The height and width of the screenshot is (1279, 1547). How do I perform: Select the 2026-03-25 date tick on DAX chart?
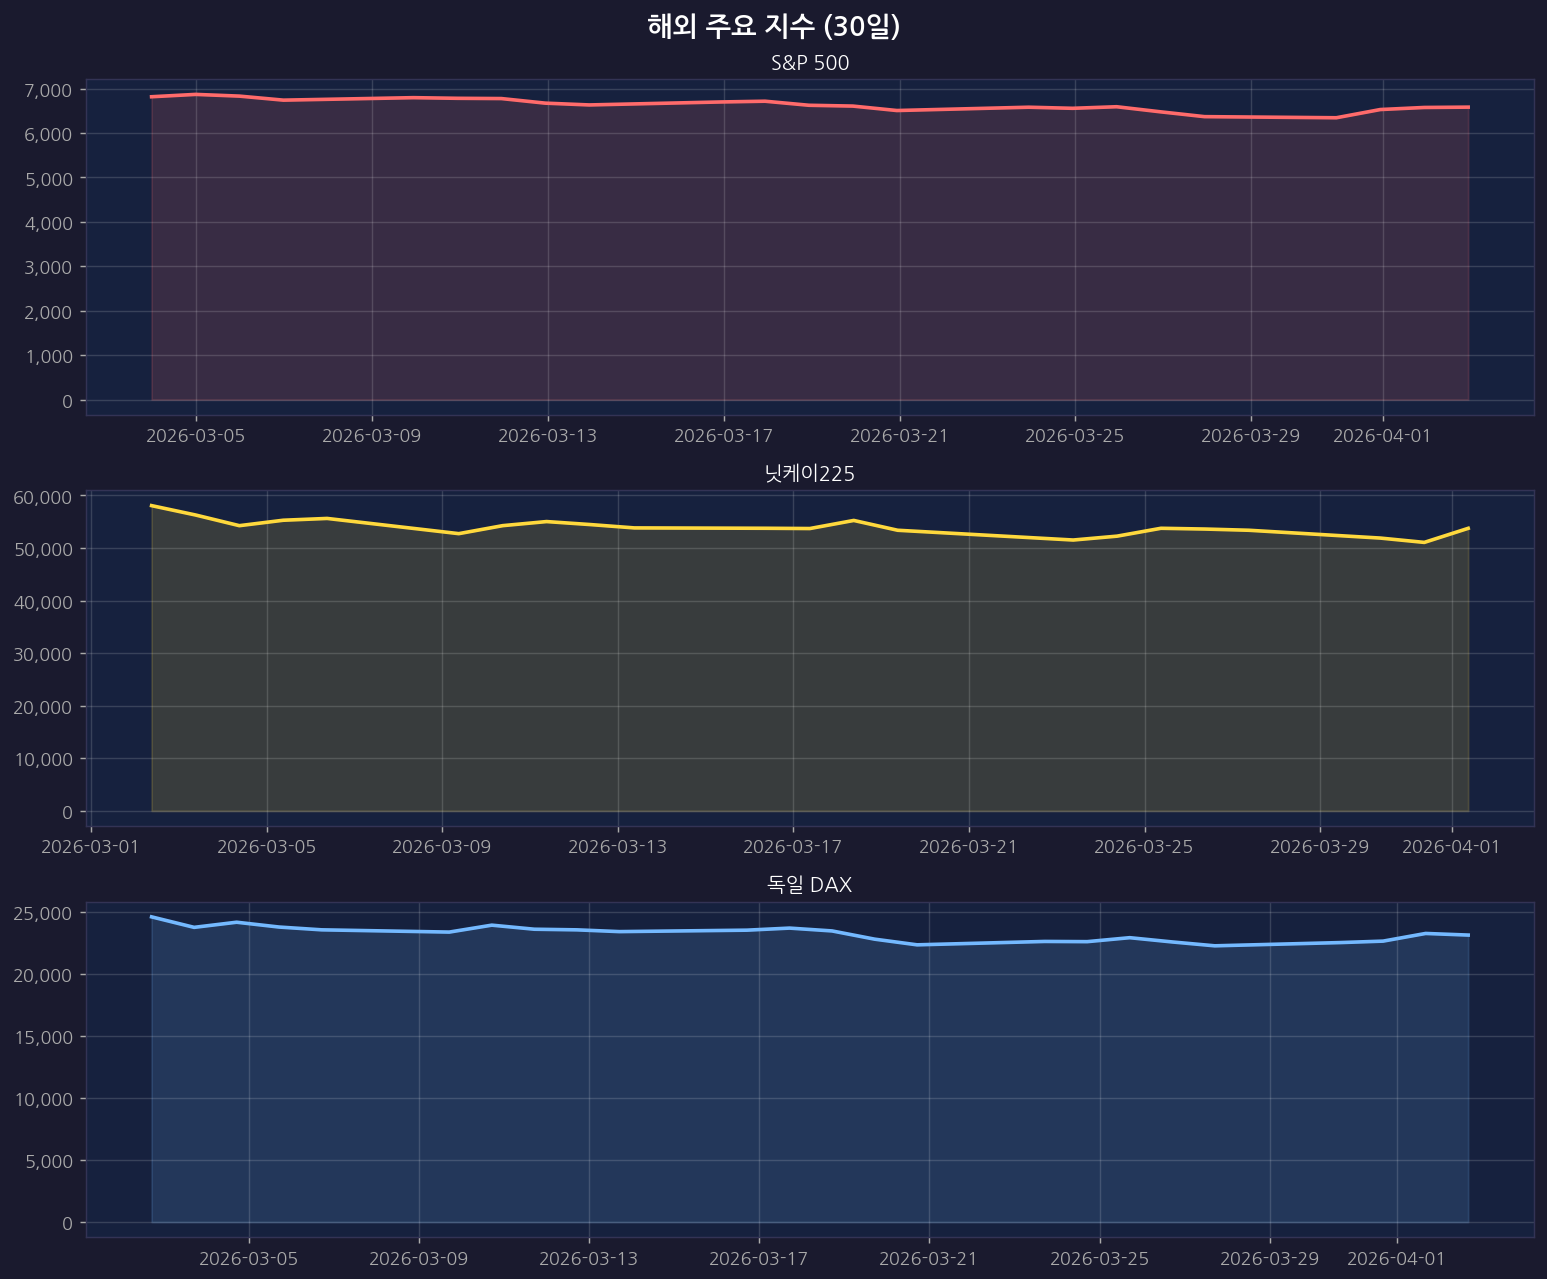(x=1100, y=1257)
